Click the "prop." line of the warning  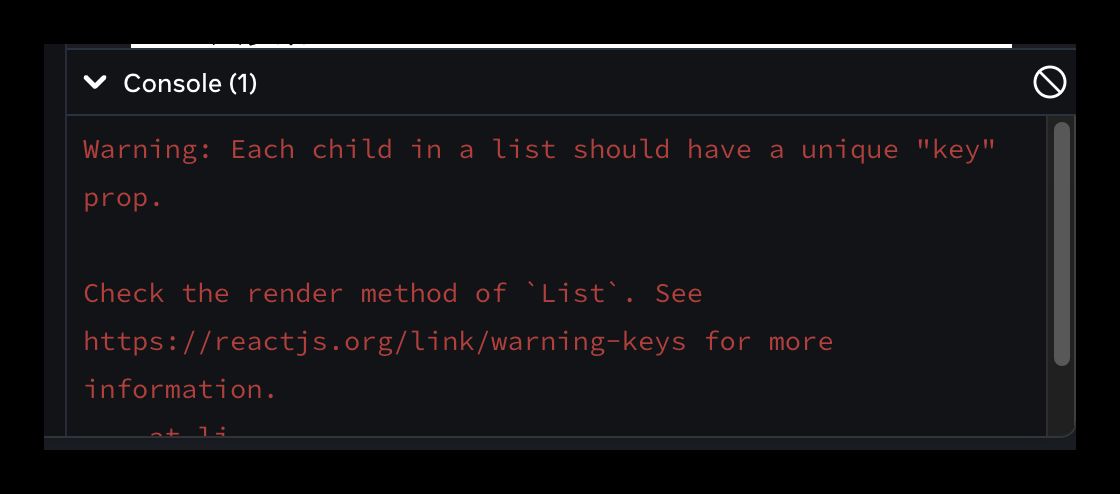click(122, 198)
